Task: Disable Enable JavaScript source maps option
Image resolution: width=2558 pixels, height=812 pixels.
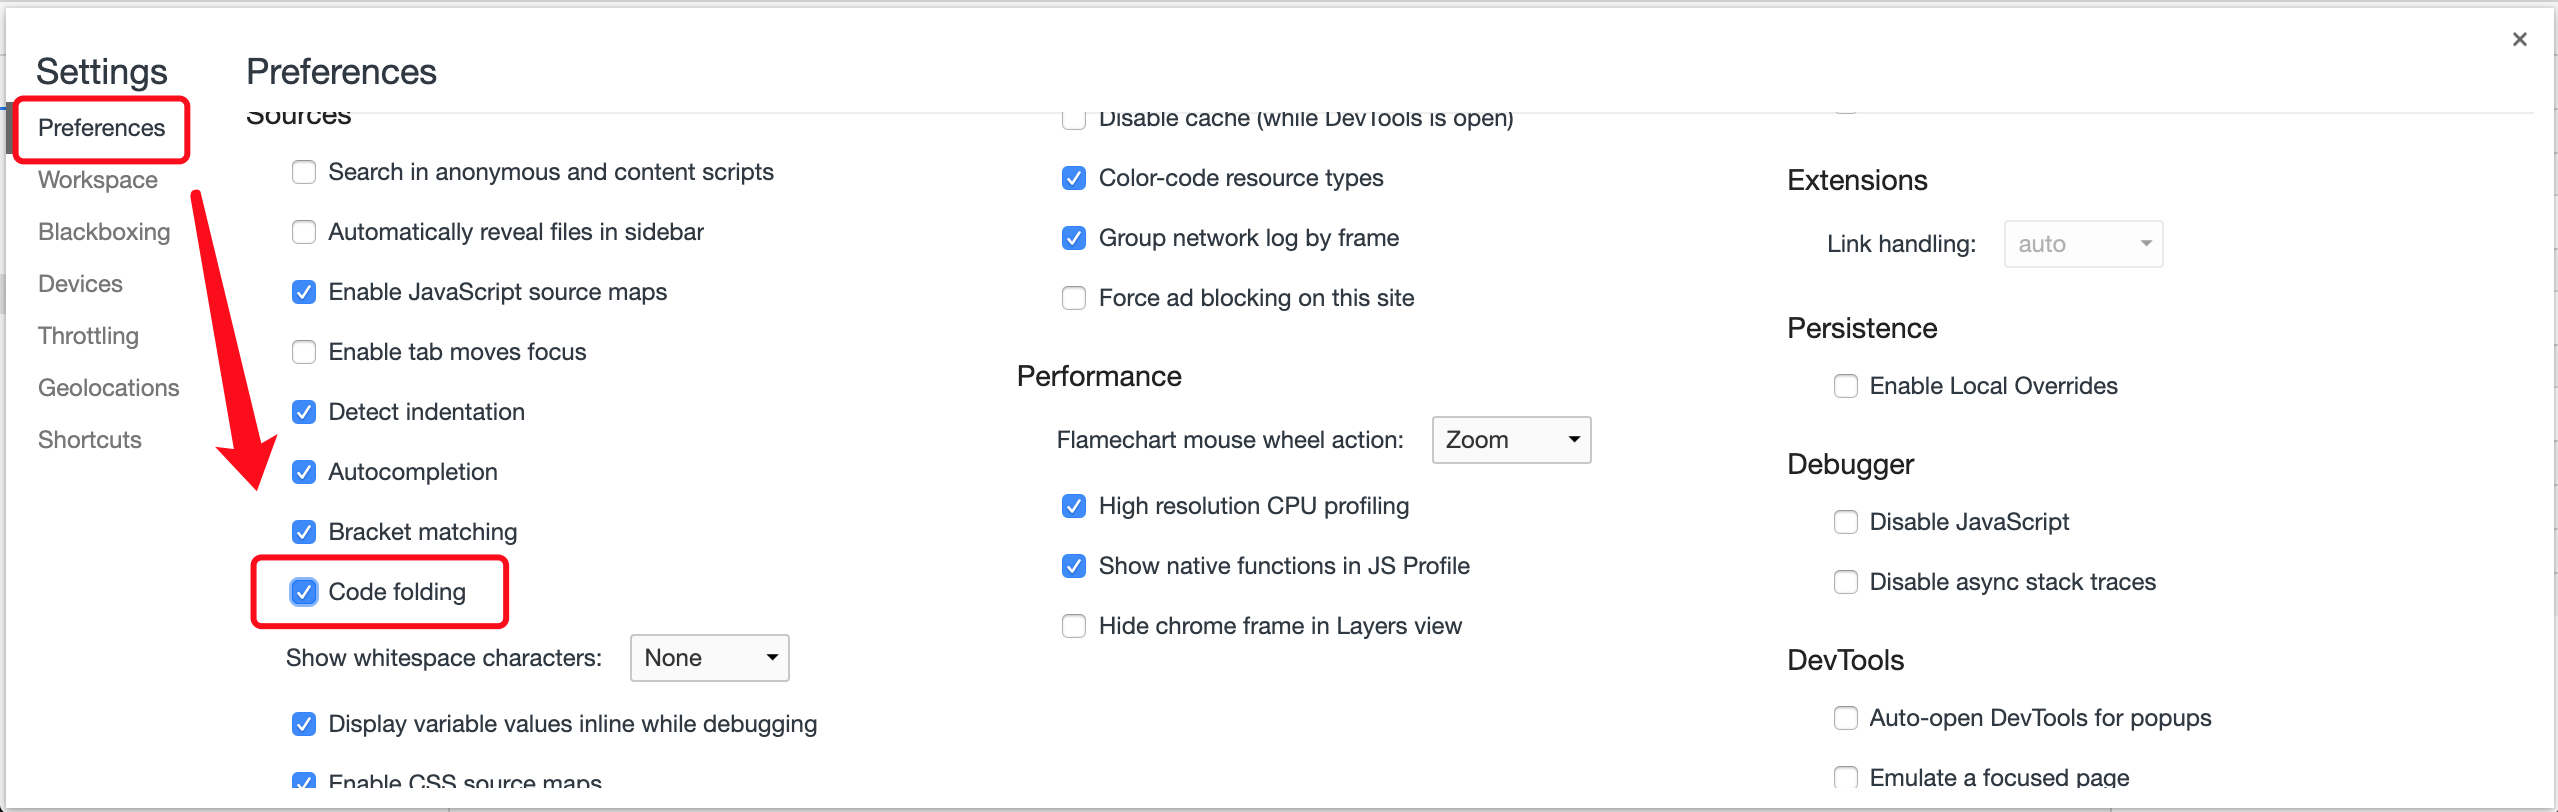Action: click(304, 292)
